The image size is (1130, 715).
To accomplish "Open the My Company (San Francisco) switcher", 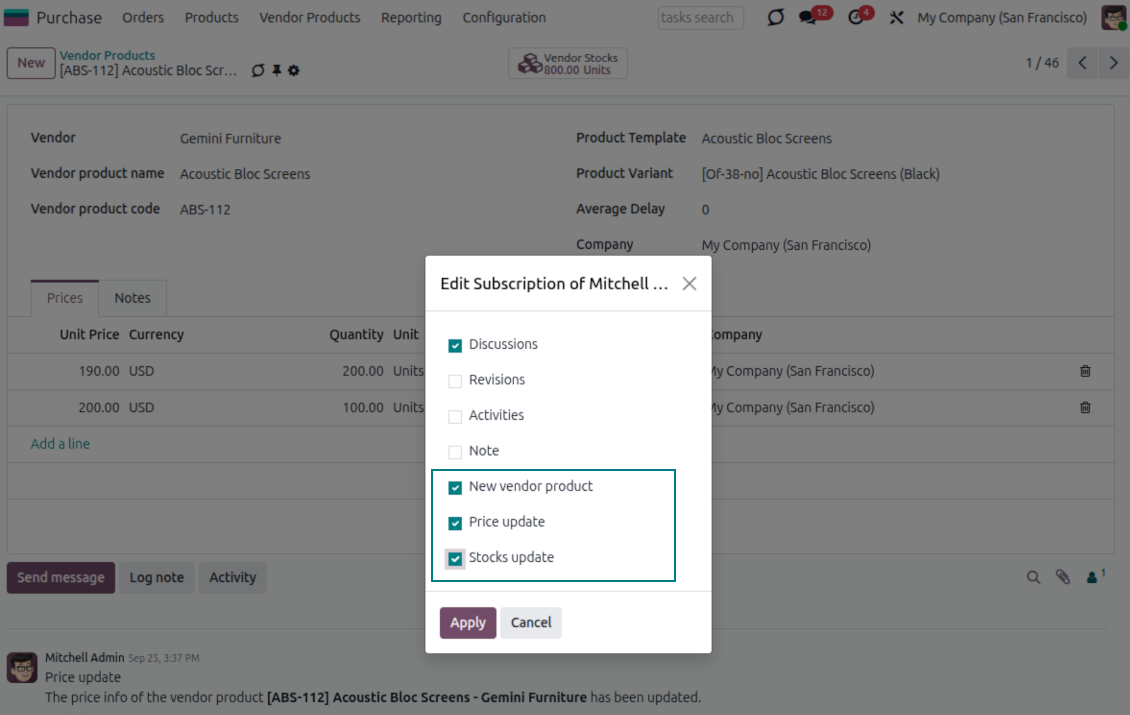I will pos(1002,17).
